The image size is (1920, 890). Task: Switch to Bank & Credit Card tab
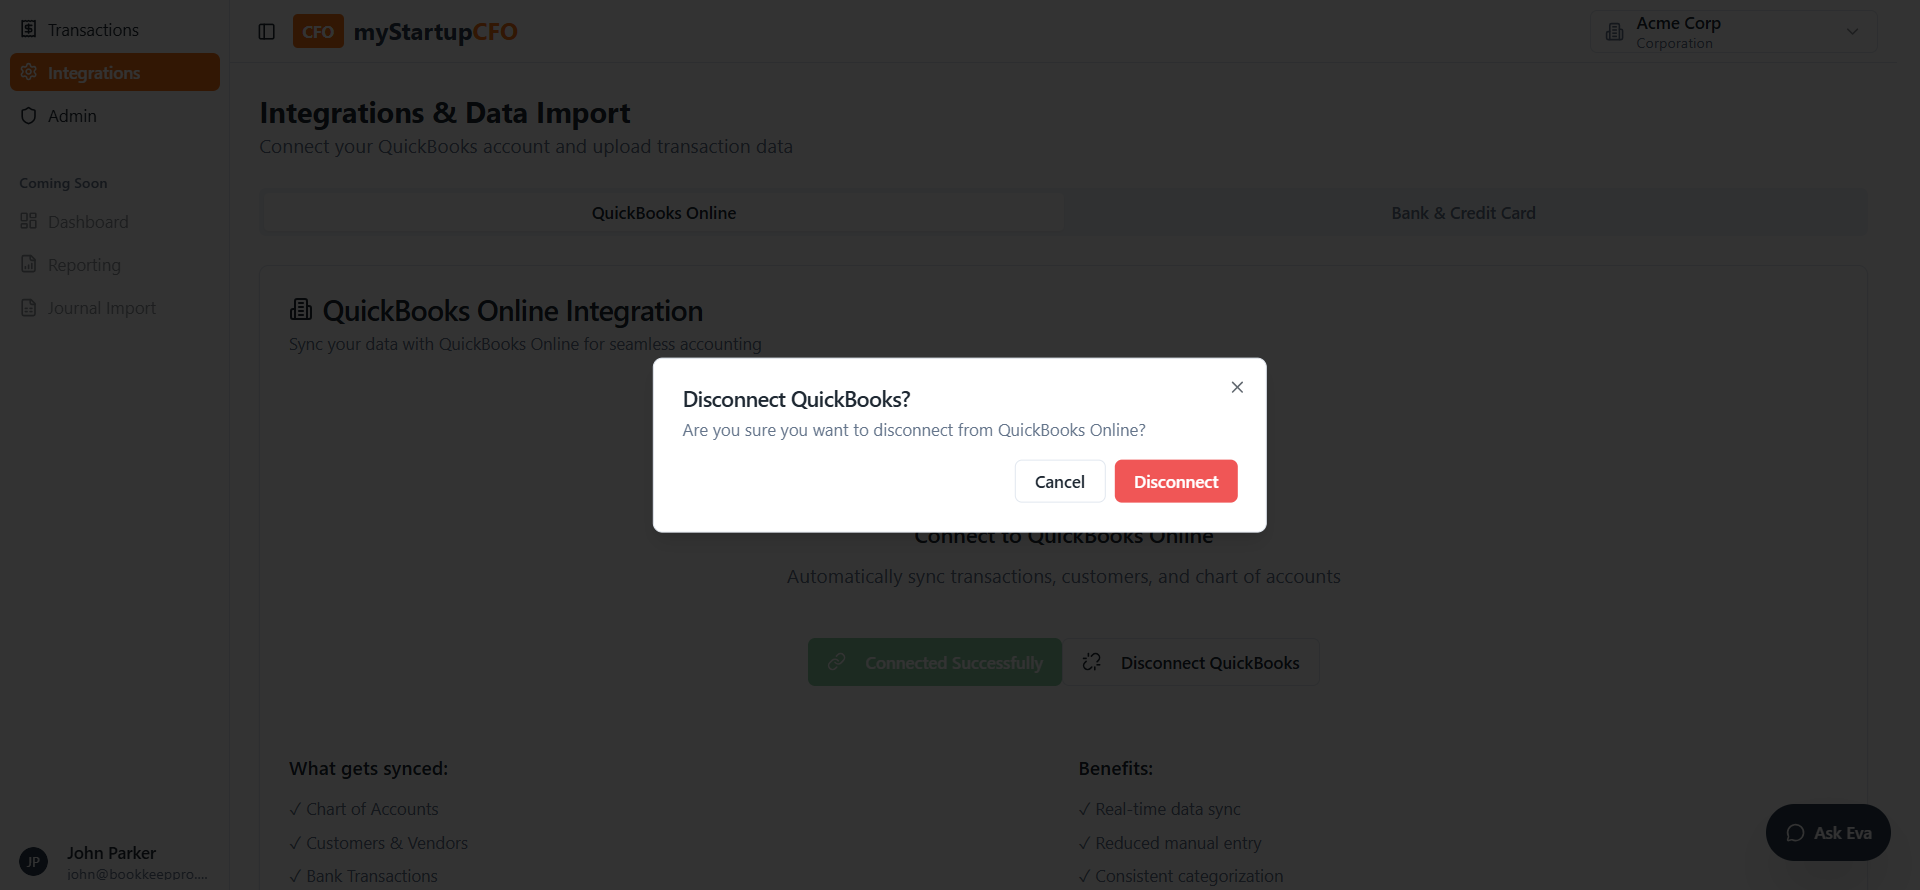[x=1463, y=213]
